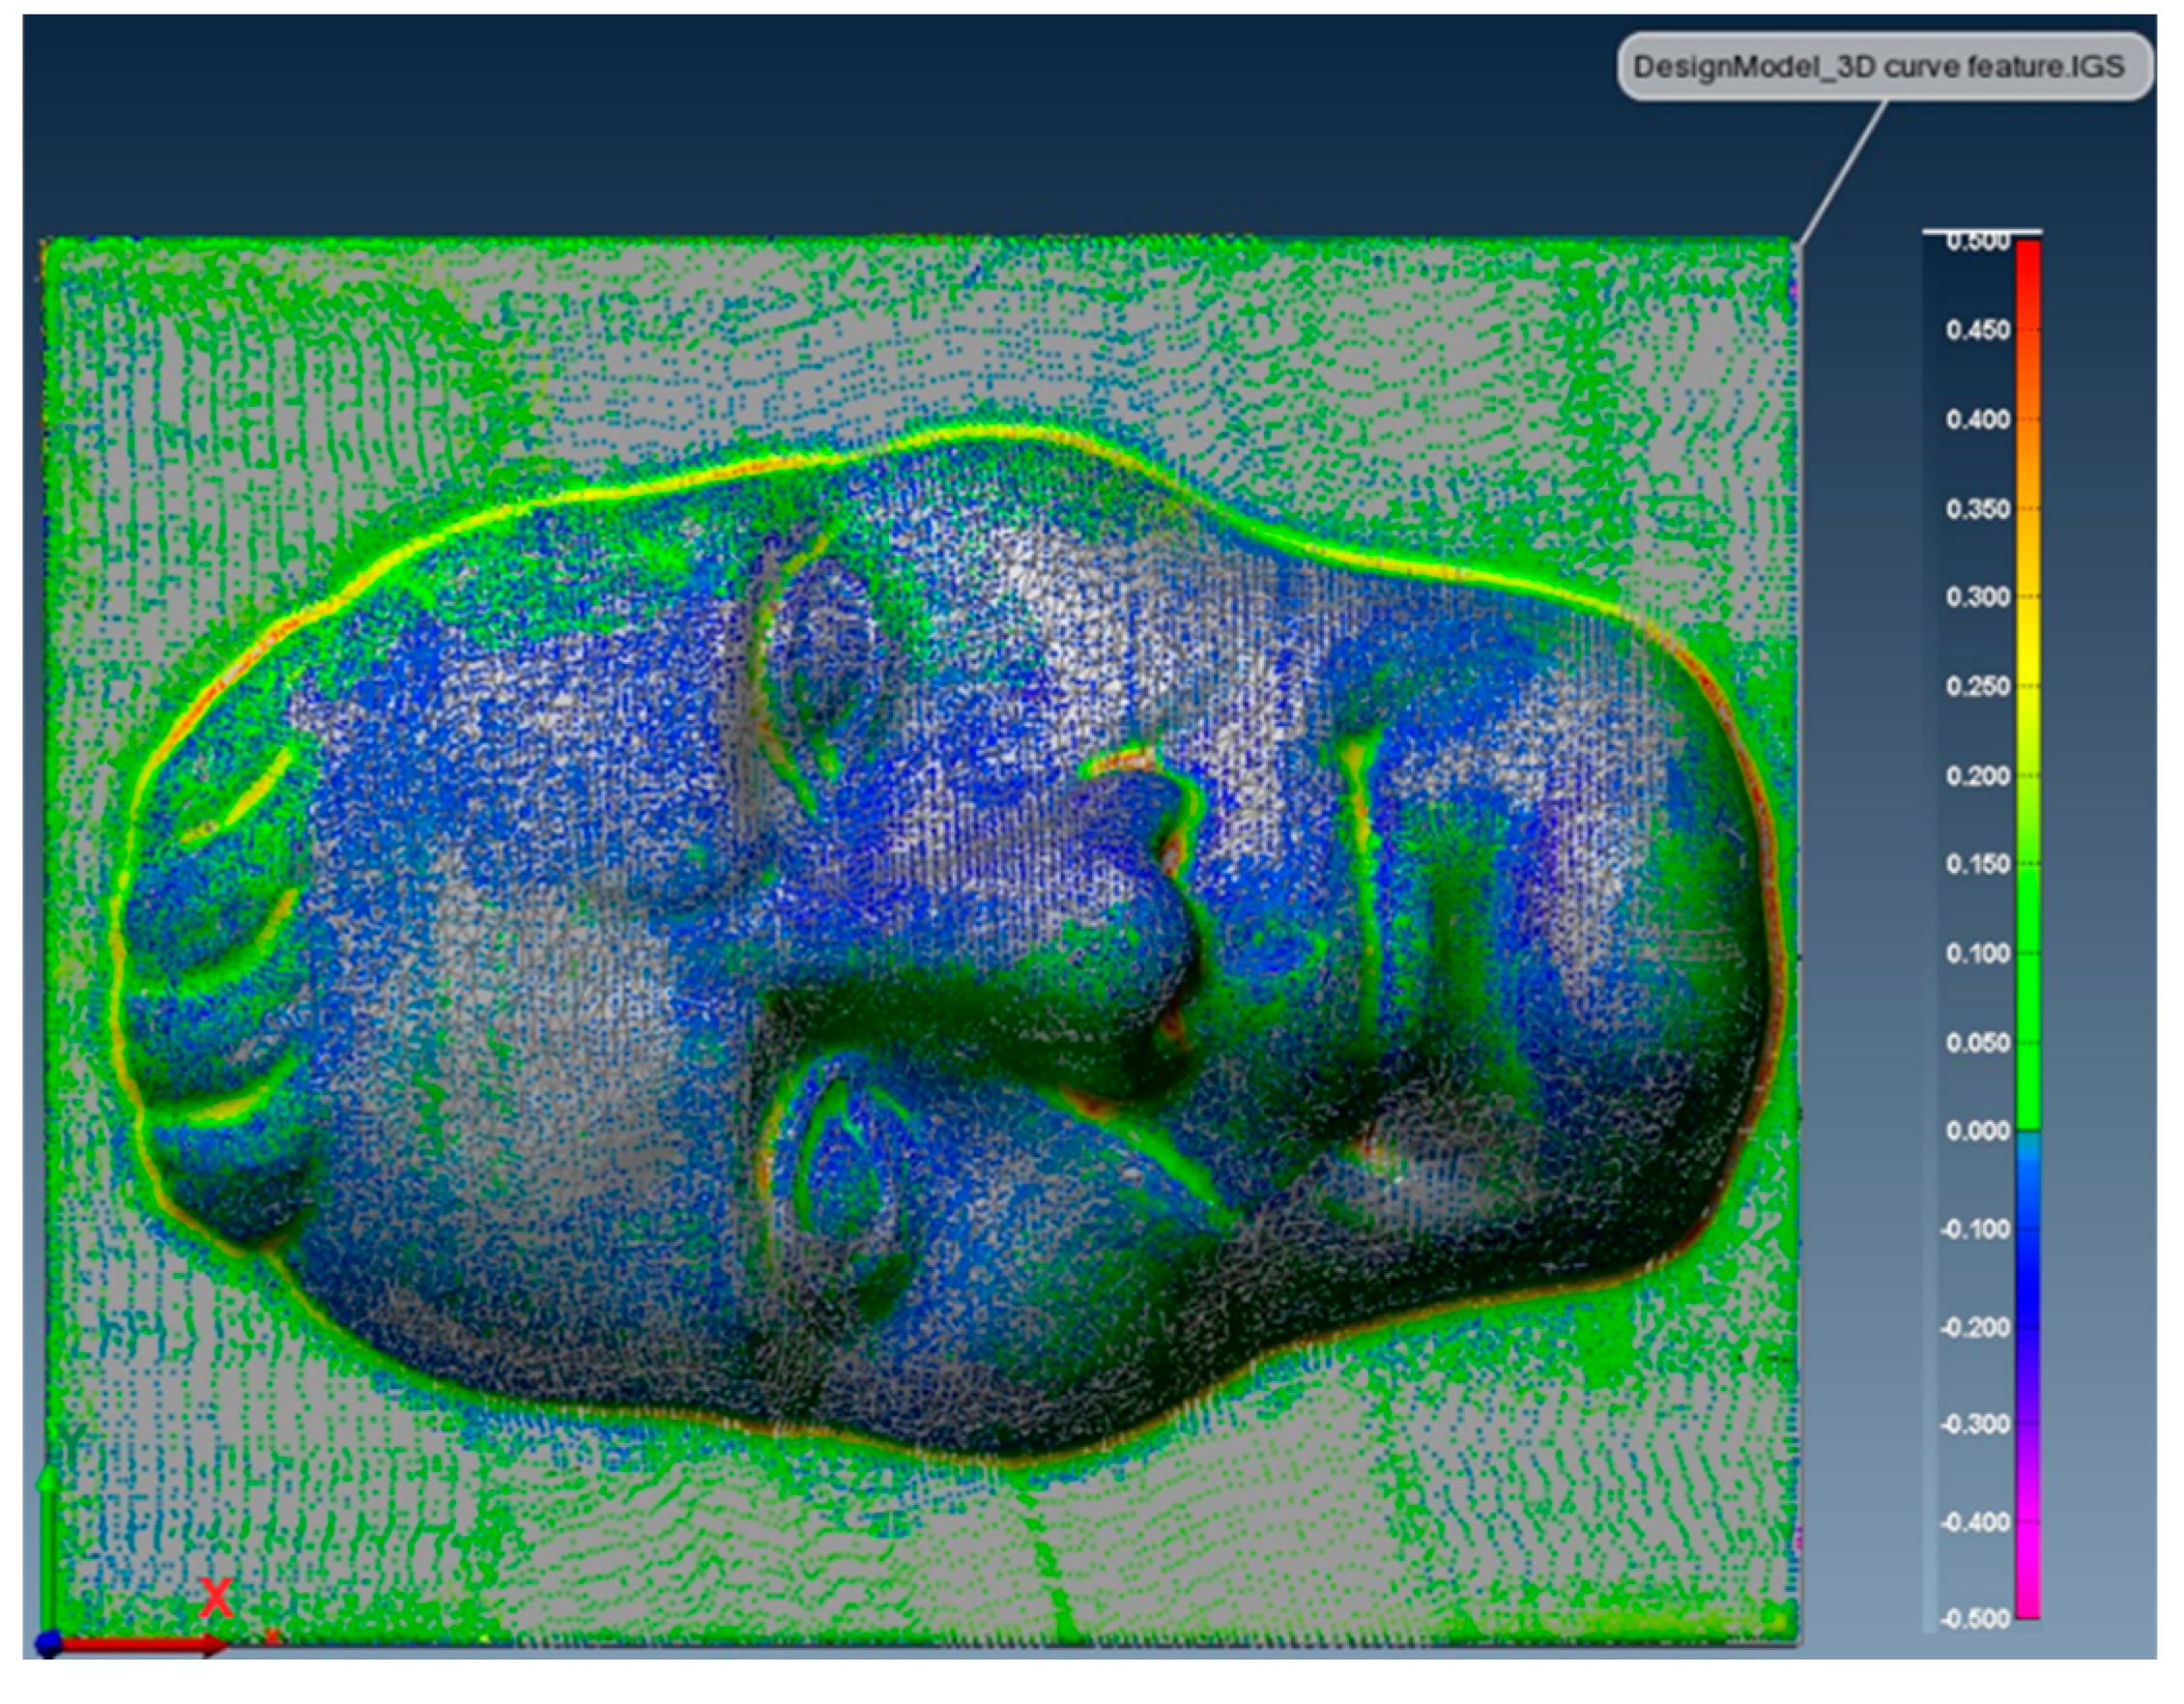The image size is (2184, 1704).
Task: Pick the green segment of the color bar
Action: tap(2028, 1000)
